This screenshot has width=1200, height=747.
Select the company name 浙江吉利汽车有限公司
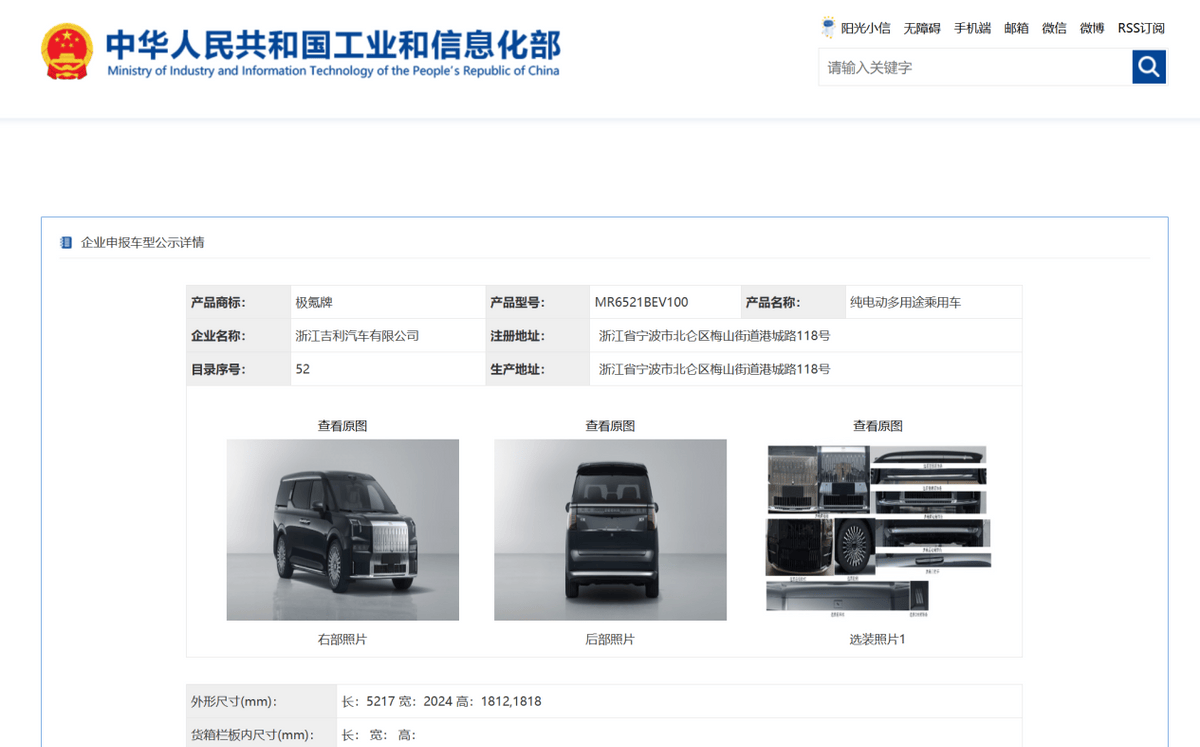click(357, 336)
